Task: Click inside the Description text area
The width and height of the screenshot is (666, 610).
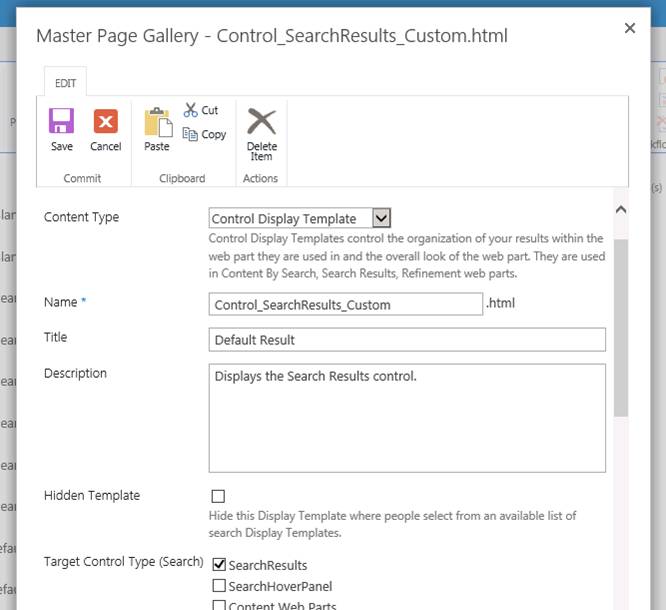Action: [407, 417]
